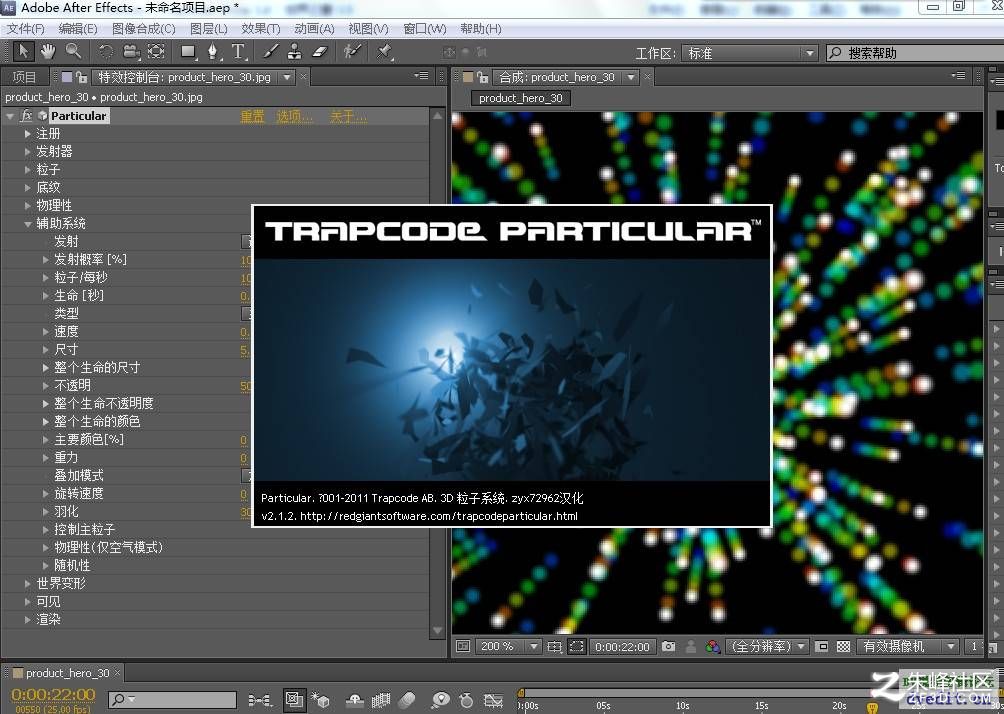The height and width of the screenshot is (714, 1004).
Task: Select the Pen tool
Action: (x=213, y=52)
